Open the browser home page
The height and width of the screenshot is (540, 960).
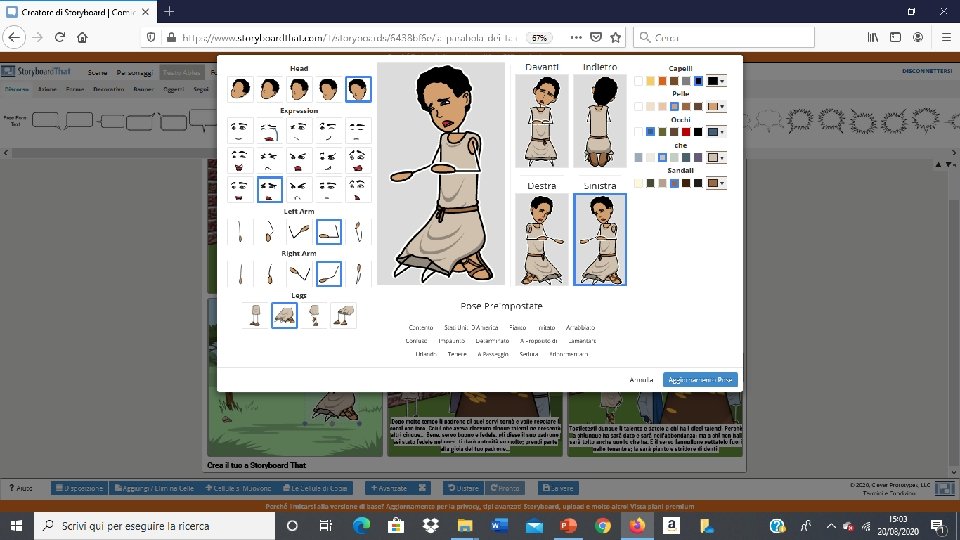tap(82, 37)
